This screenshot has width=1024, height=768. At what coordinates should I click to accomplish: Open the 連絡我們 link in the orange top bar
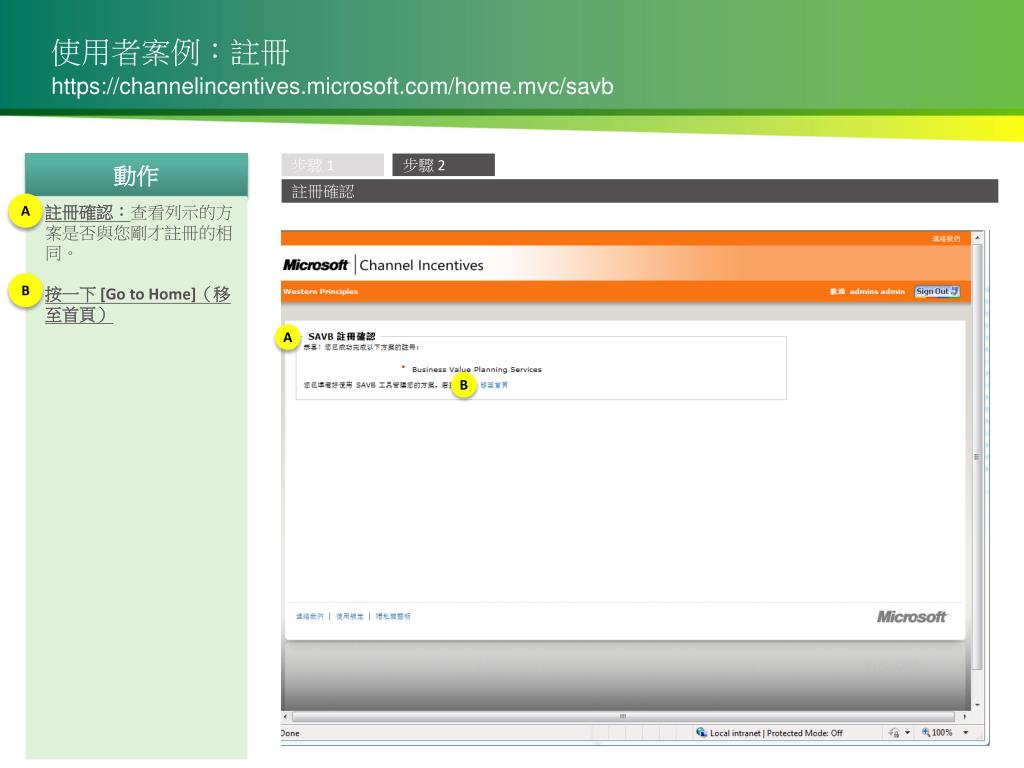tap(946, 238)
